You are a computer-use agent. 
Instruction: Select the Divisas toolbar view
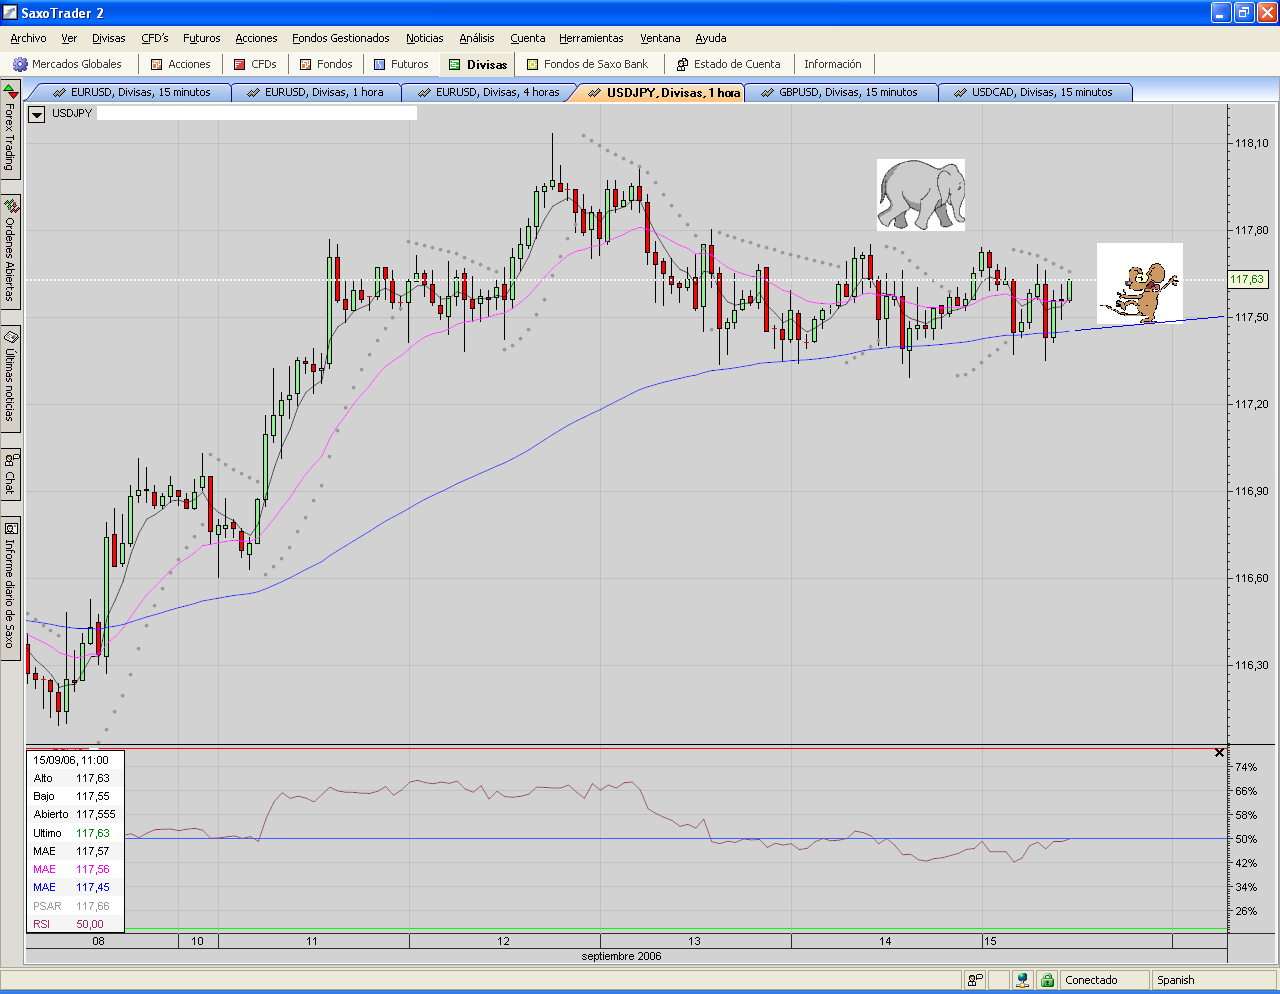click(478, 64)
